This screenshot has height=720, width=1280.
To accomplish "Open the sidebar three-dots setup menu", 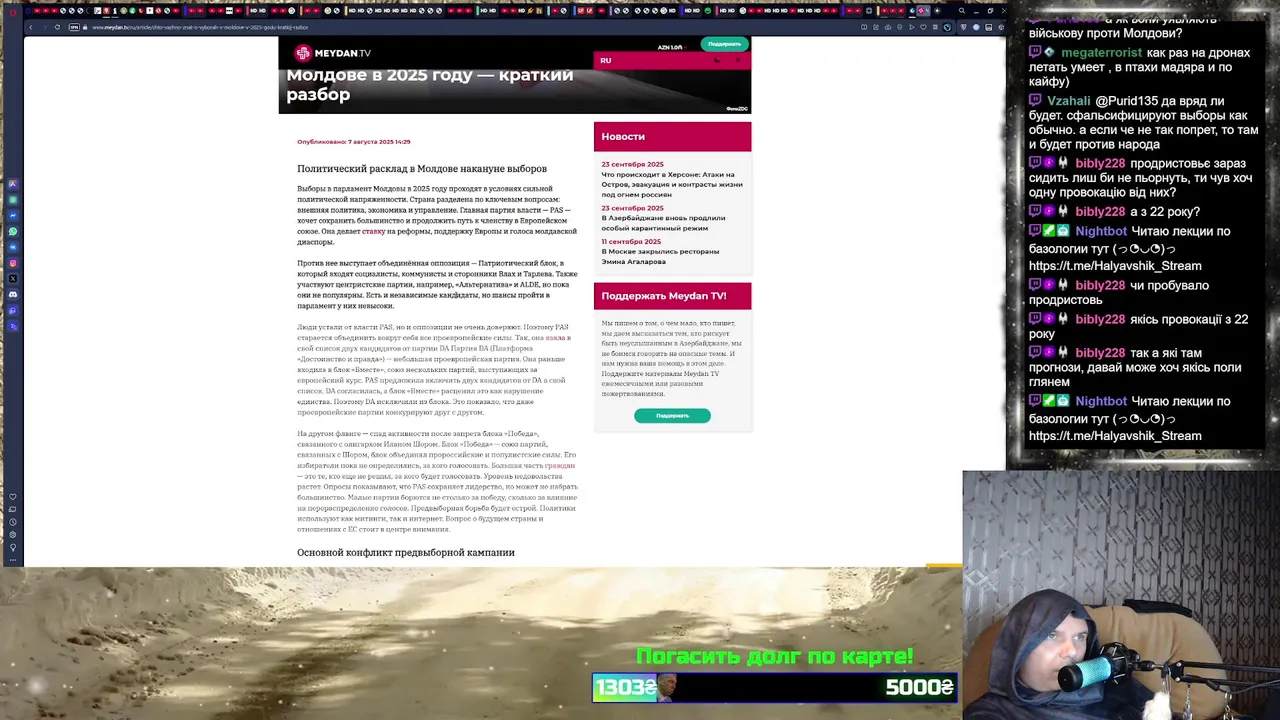I will 13,560.
